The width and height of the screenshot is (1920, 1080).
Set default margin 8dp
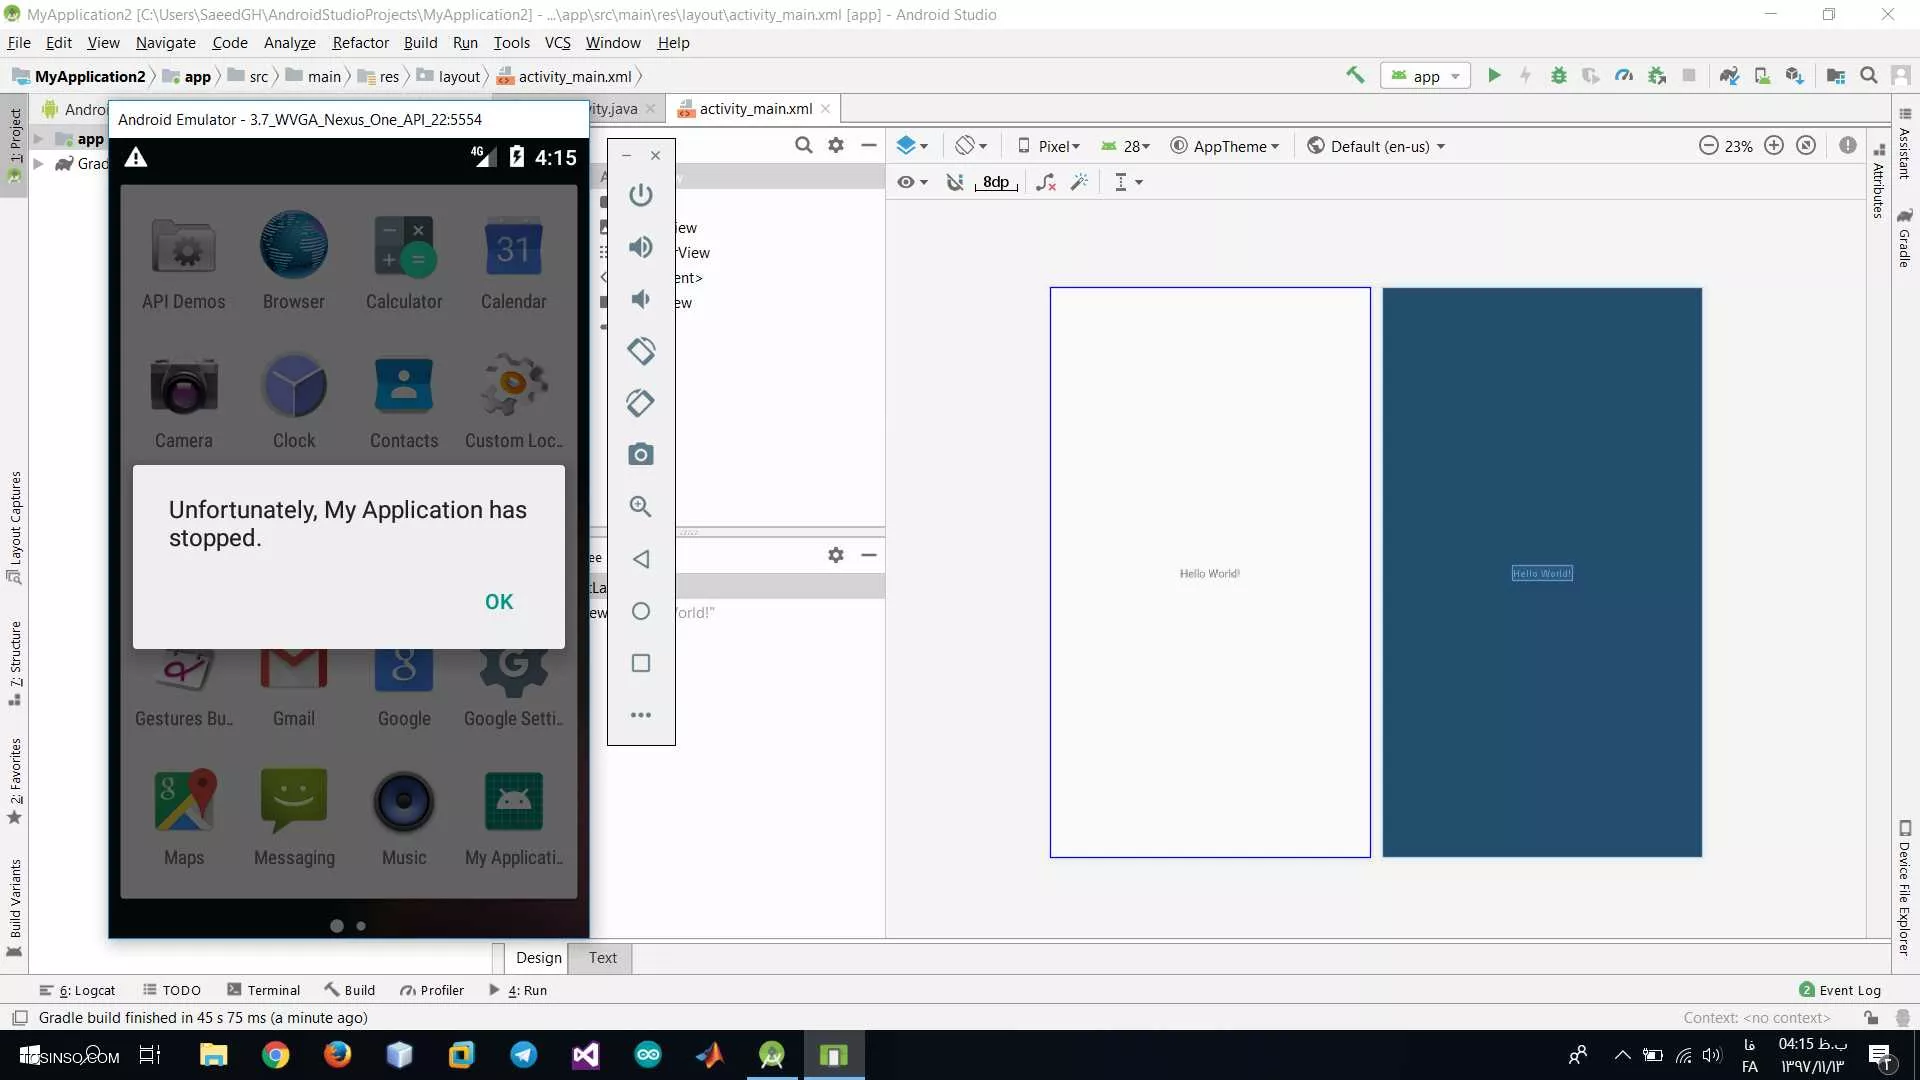click(x=996, y=182)
